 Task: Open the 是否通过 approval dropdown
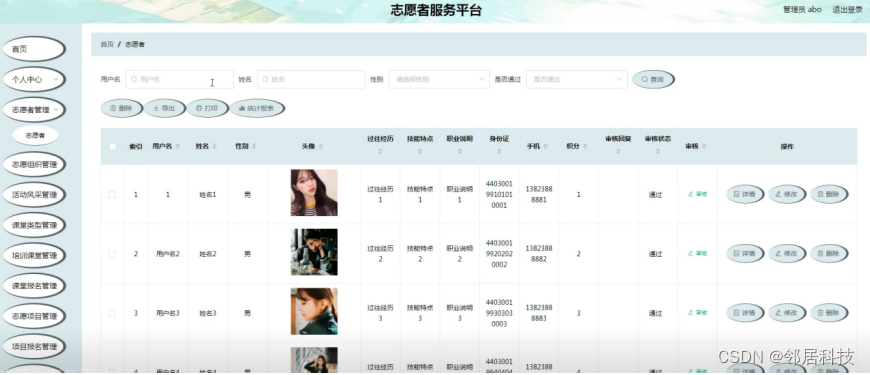576,79
